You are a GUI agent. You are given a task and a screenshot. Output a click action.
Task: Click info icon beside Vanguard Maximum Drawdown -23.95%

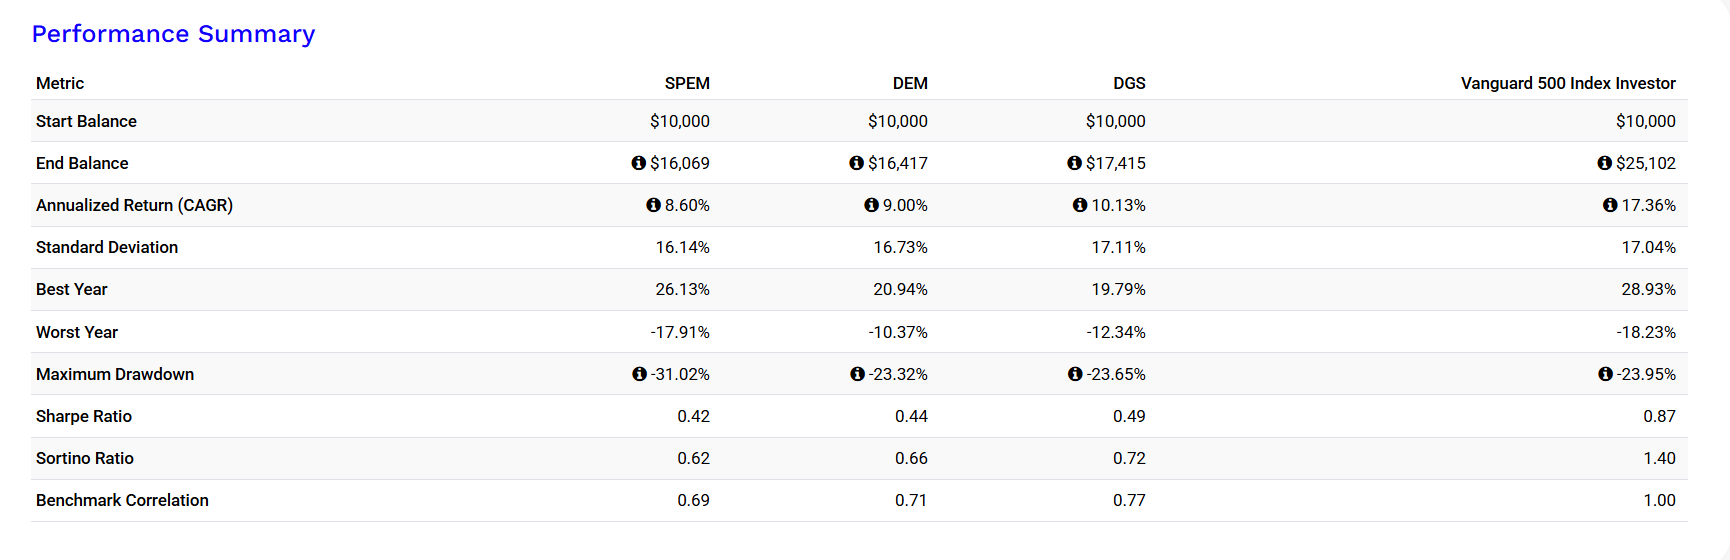coord(1605,374)
